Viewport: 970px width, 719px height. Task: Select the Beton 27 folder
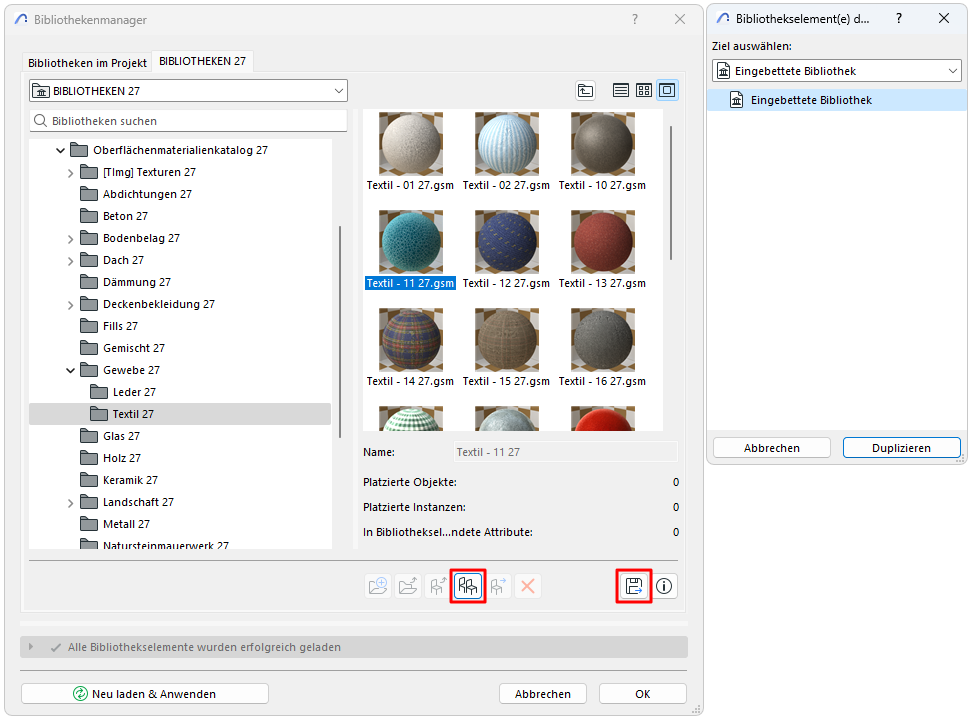coord(114,216)
